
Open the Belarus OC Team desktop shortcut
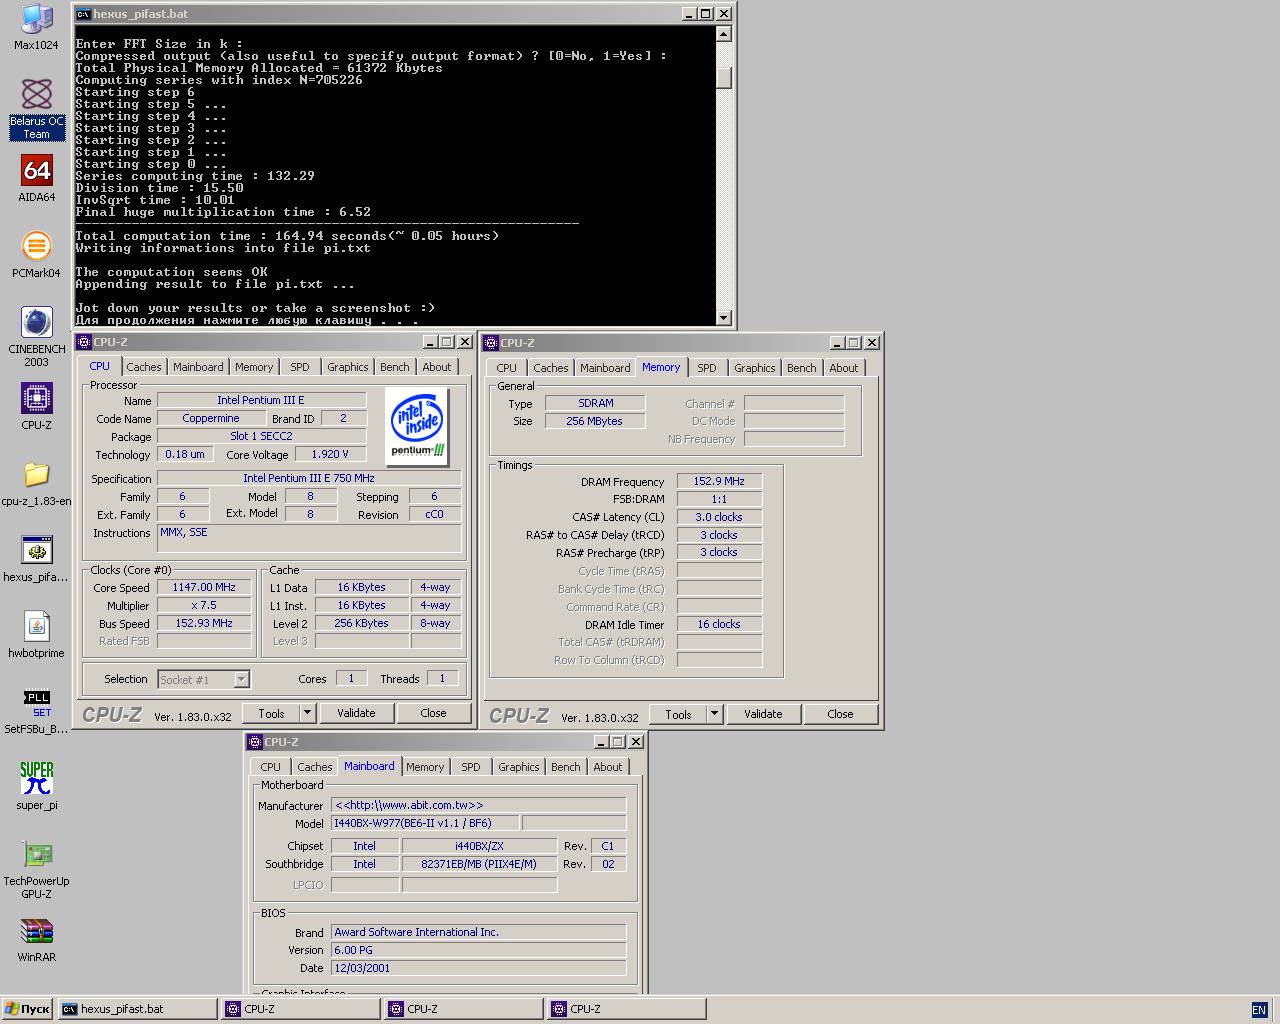click(37, 109)
